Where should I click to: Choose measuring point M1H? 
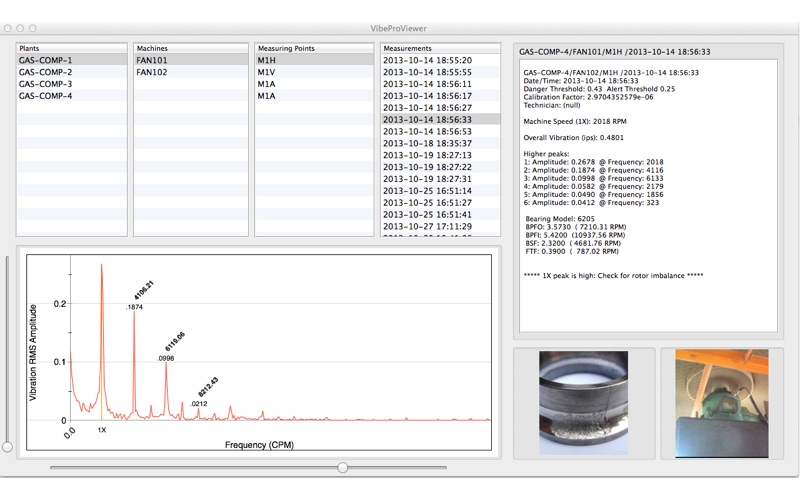[266, 60]
